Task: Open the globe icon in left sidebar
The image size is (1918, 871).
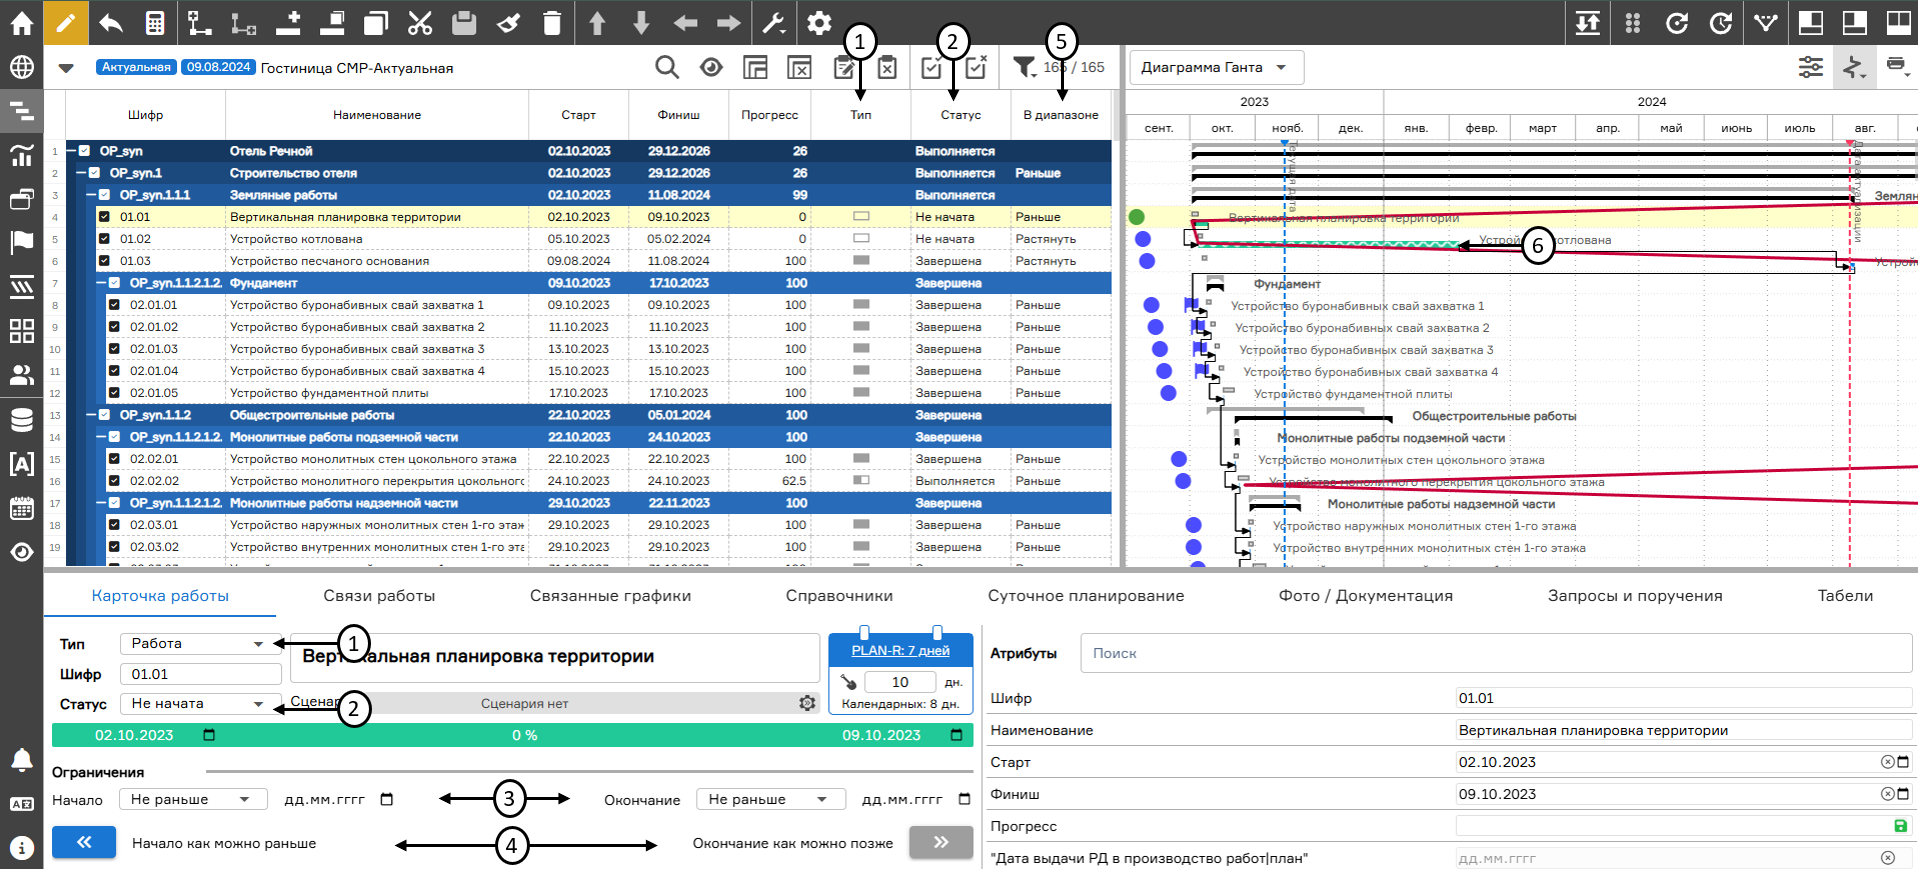Action: 21,67
